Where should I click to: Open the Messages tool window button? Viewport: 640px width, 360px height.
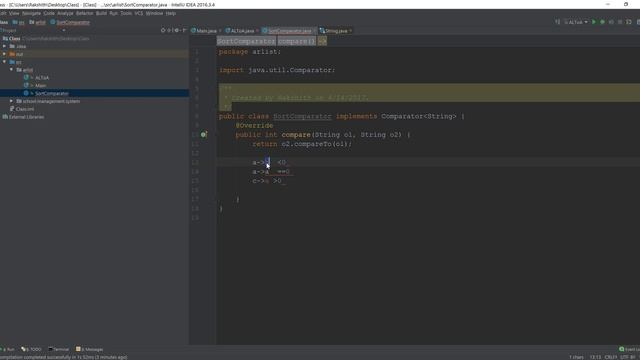point(90,349)
